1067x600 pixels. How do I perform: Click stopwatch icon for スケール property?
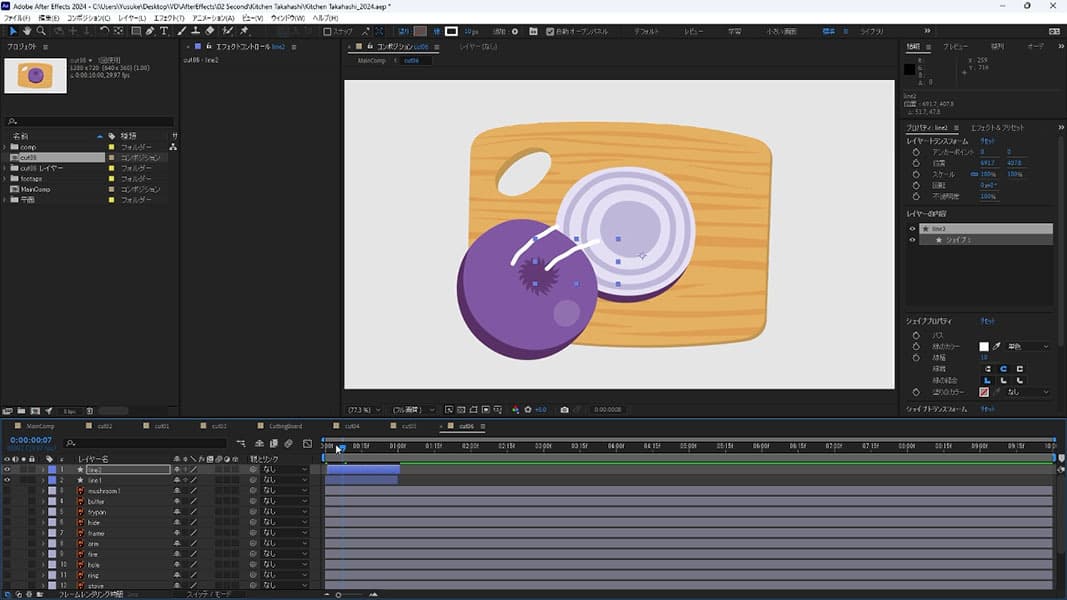coord(915,174)
